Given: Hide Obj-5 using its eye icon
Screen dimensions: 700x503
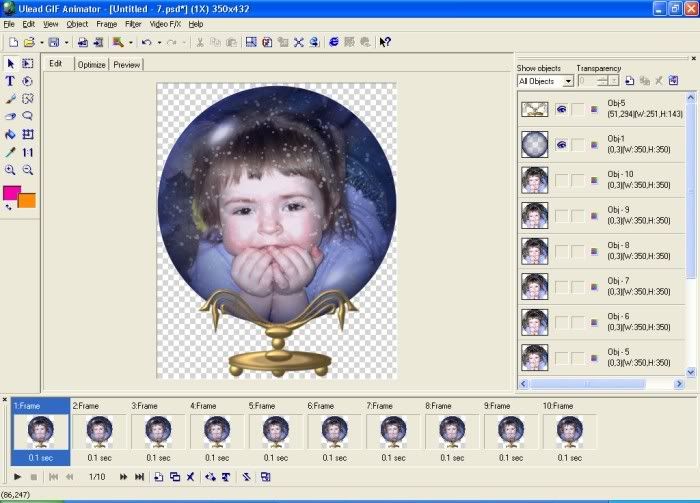Looking at the screenshot, I should 561,109.
